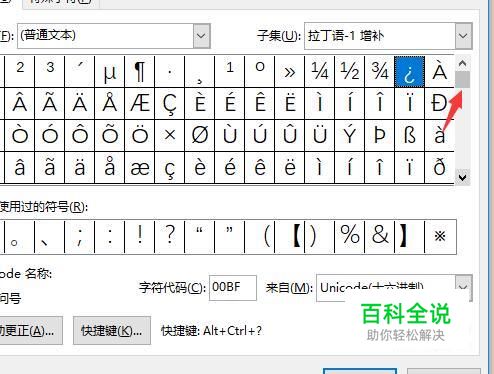This screenshot has width=494, height=374.
Task: Select the Ø slashed O character
Action: [200, 135]
